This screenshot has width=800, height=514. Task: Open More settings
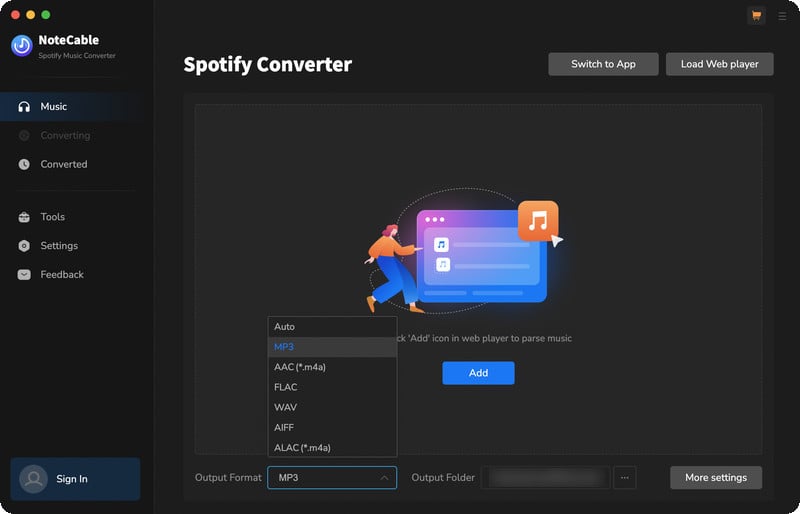(716, 478)
